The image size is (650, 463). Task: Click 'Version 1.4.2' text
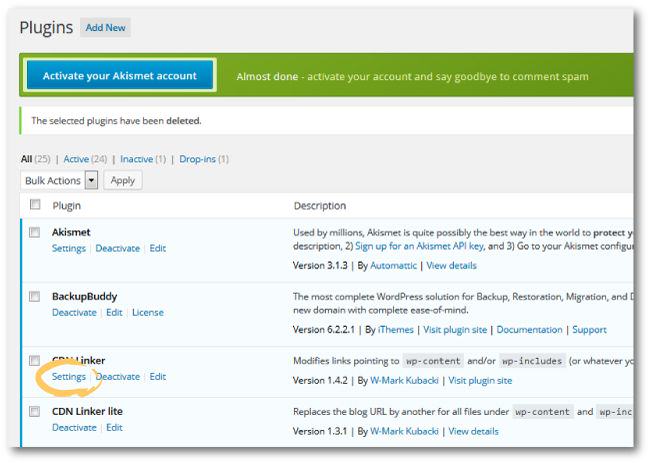[320, 381]
